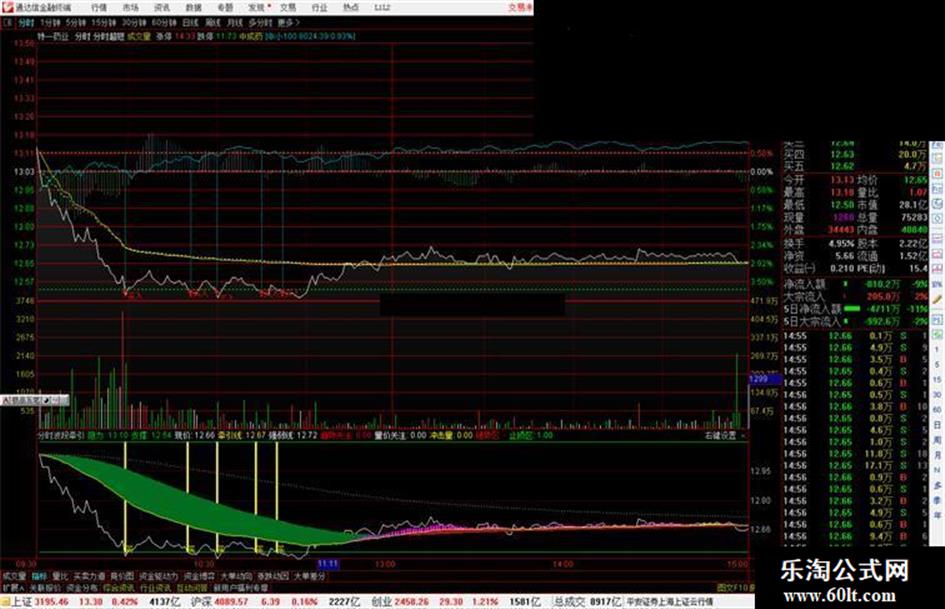The height and width of the screenshot is (609, 945).
Task: Select the 竞价图 indicator tab
Action: pyautogui.click(x=122, y=577)
